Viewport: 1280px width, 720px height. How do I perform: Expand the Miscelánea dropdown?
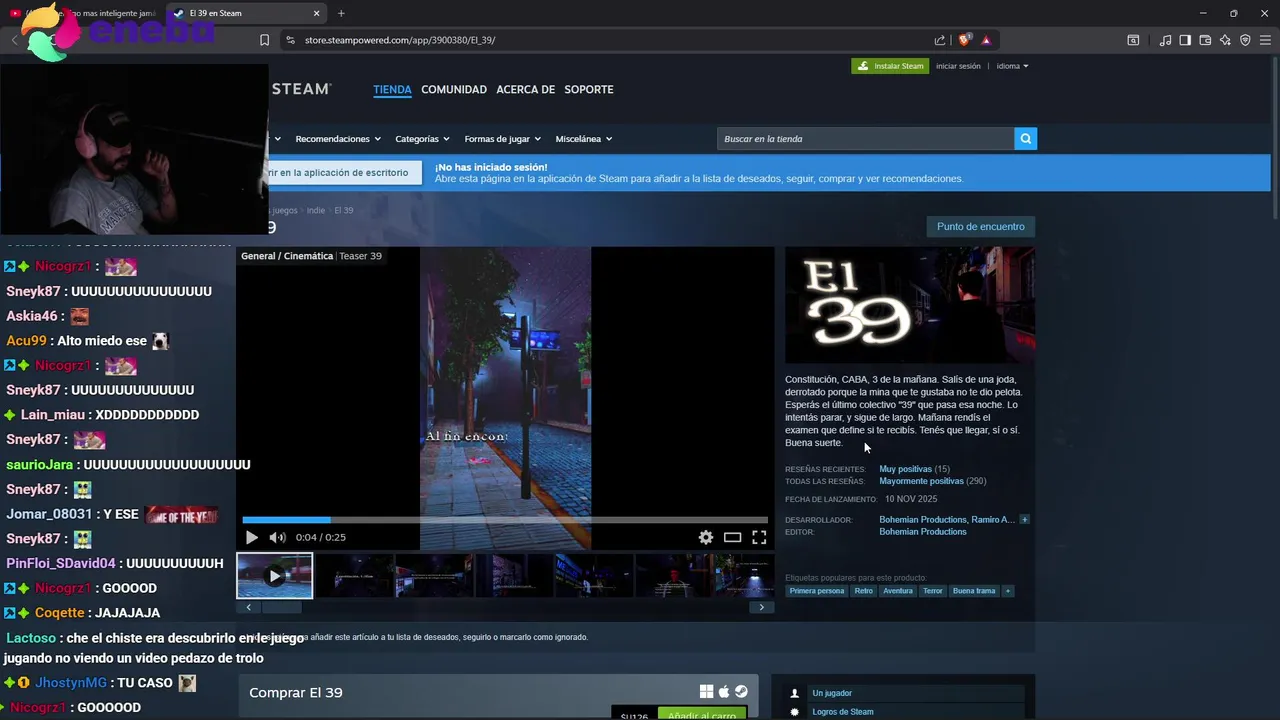pyautogui.click(x=584, y=139)
